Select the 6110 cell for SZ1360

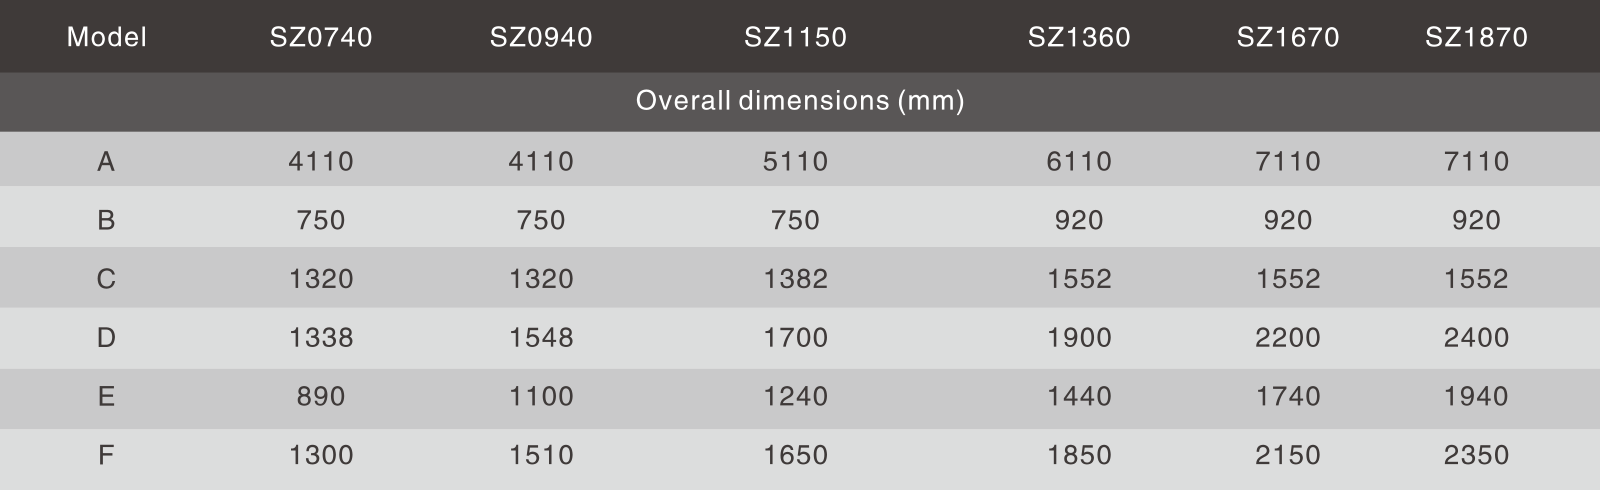[1079, 161]
